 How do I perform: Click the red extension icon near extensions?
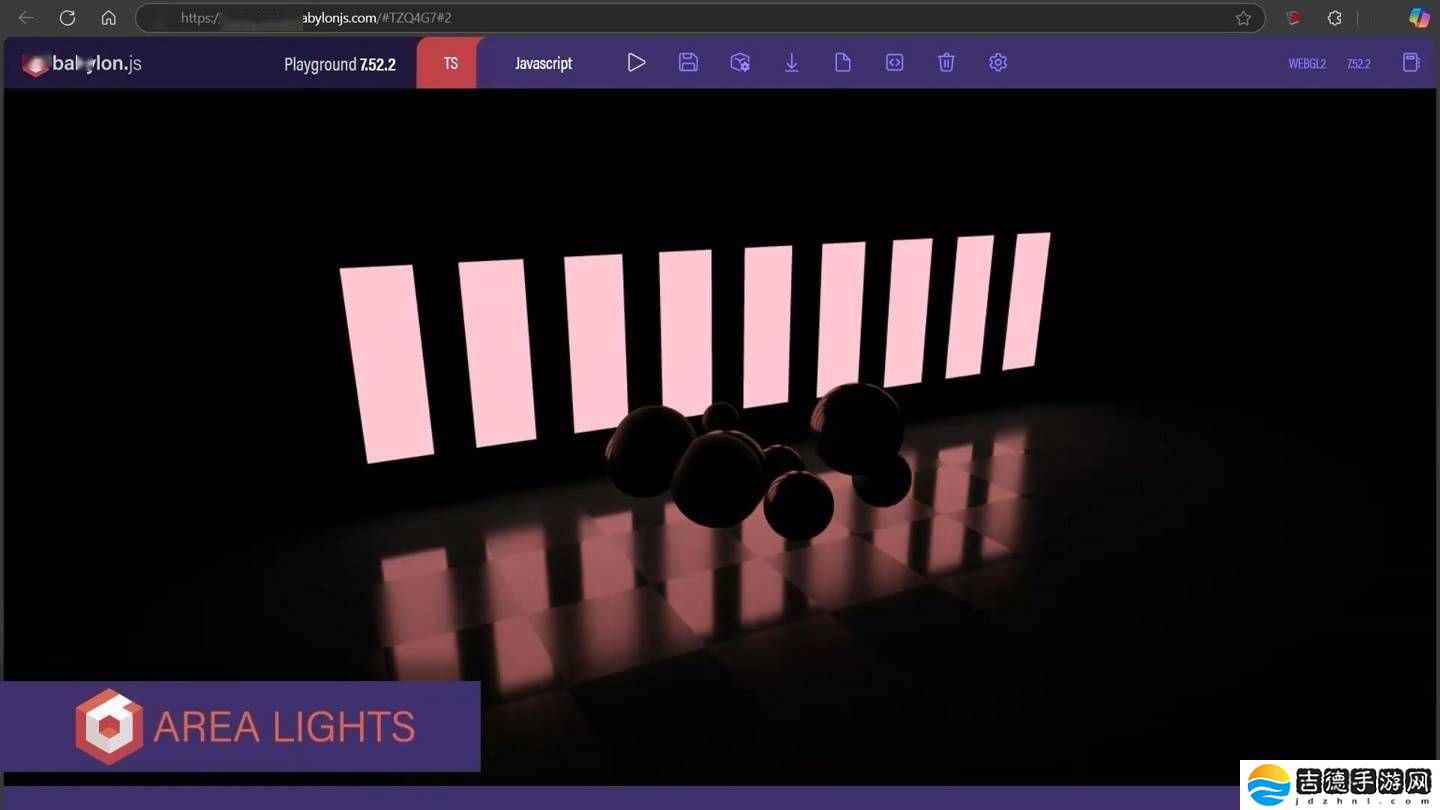1293,18
